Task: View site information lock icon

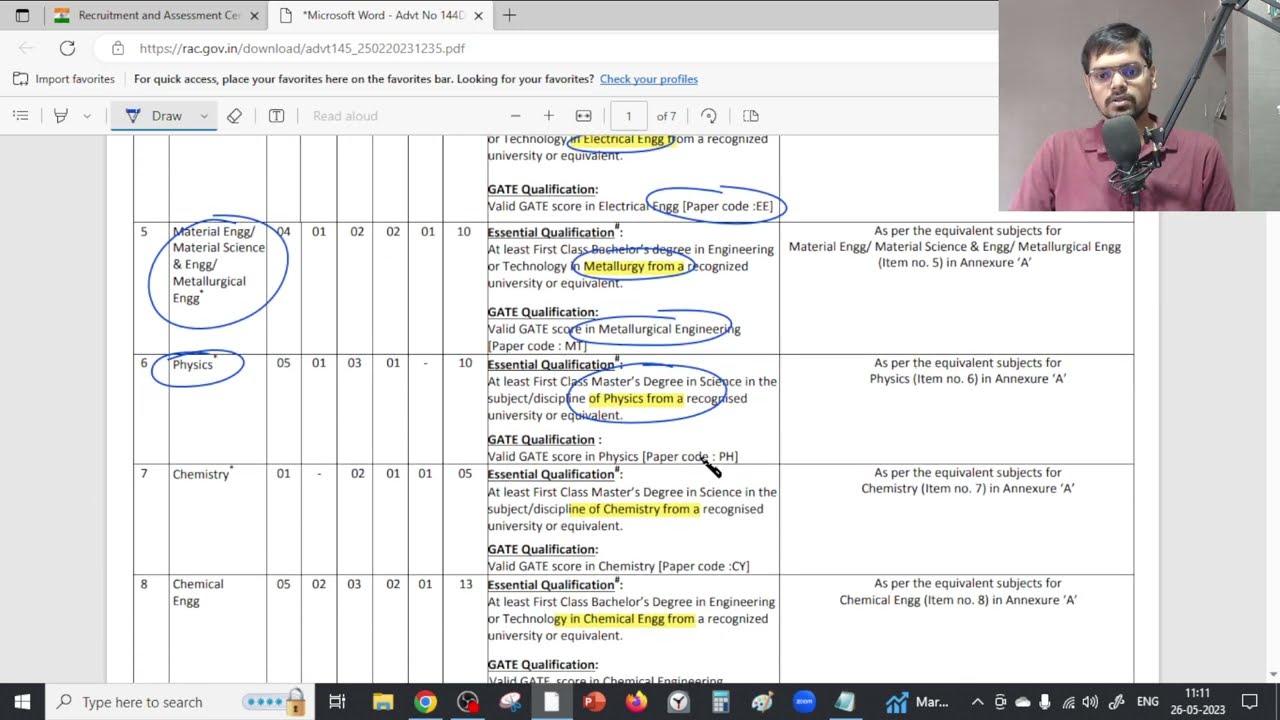Action: click(x=118, y=48)
